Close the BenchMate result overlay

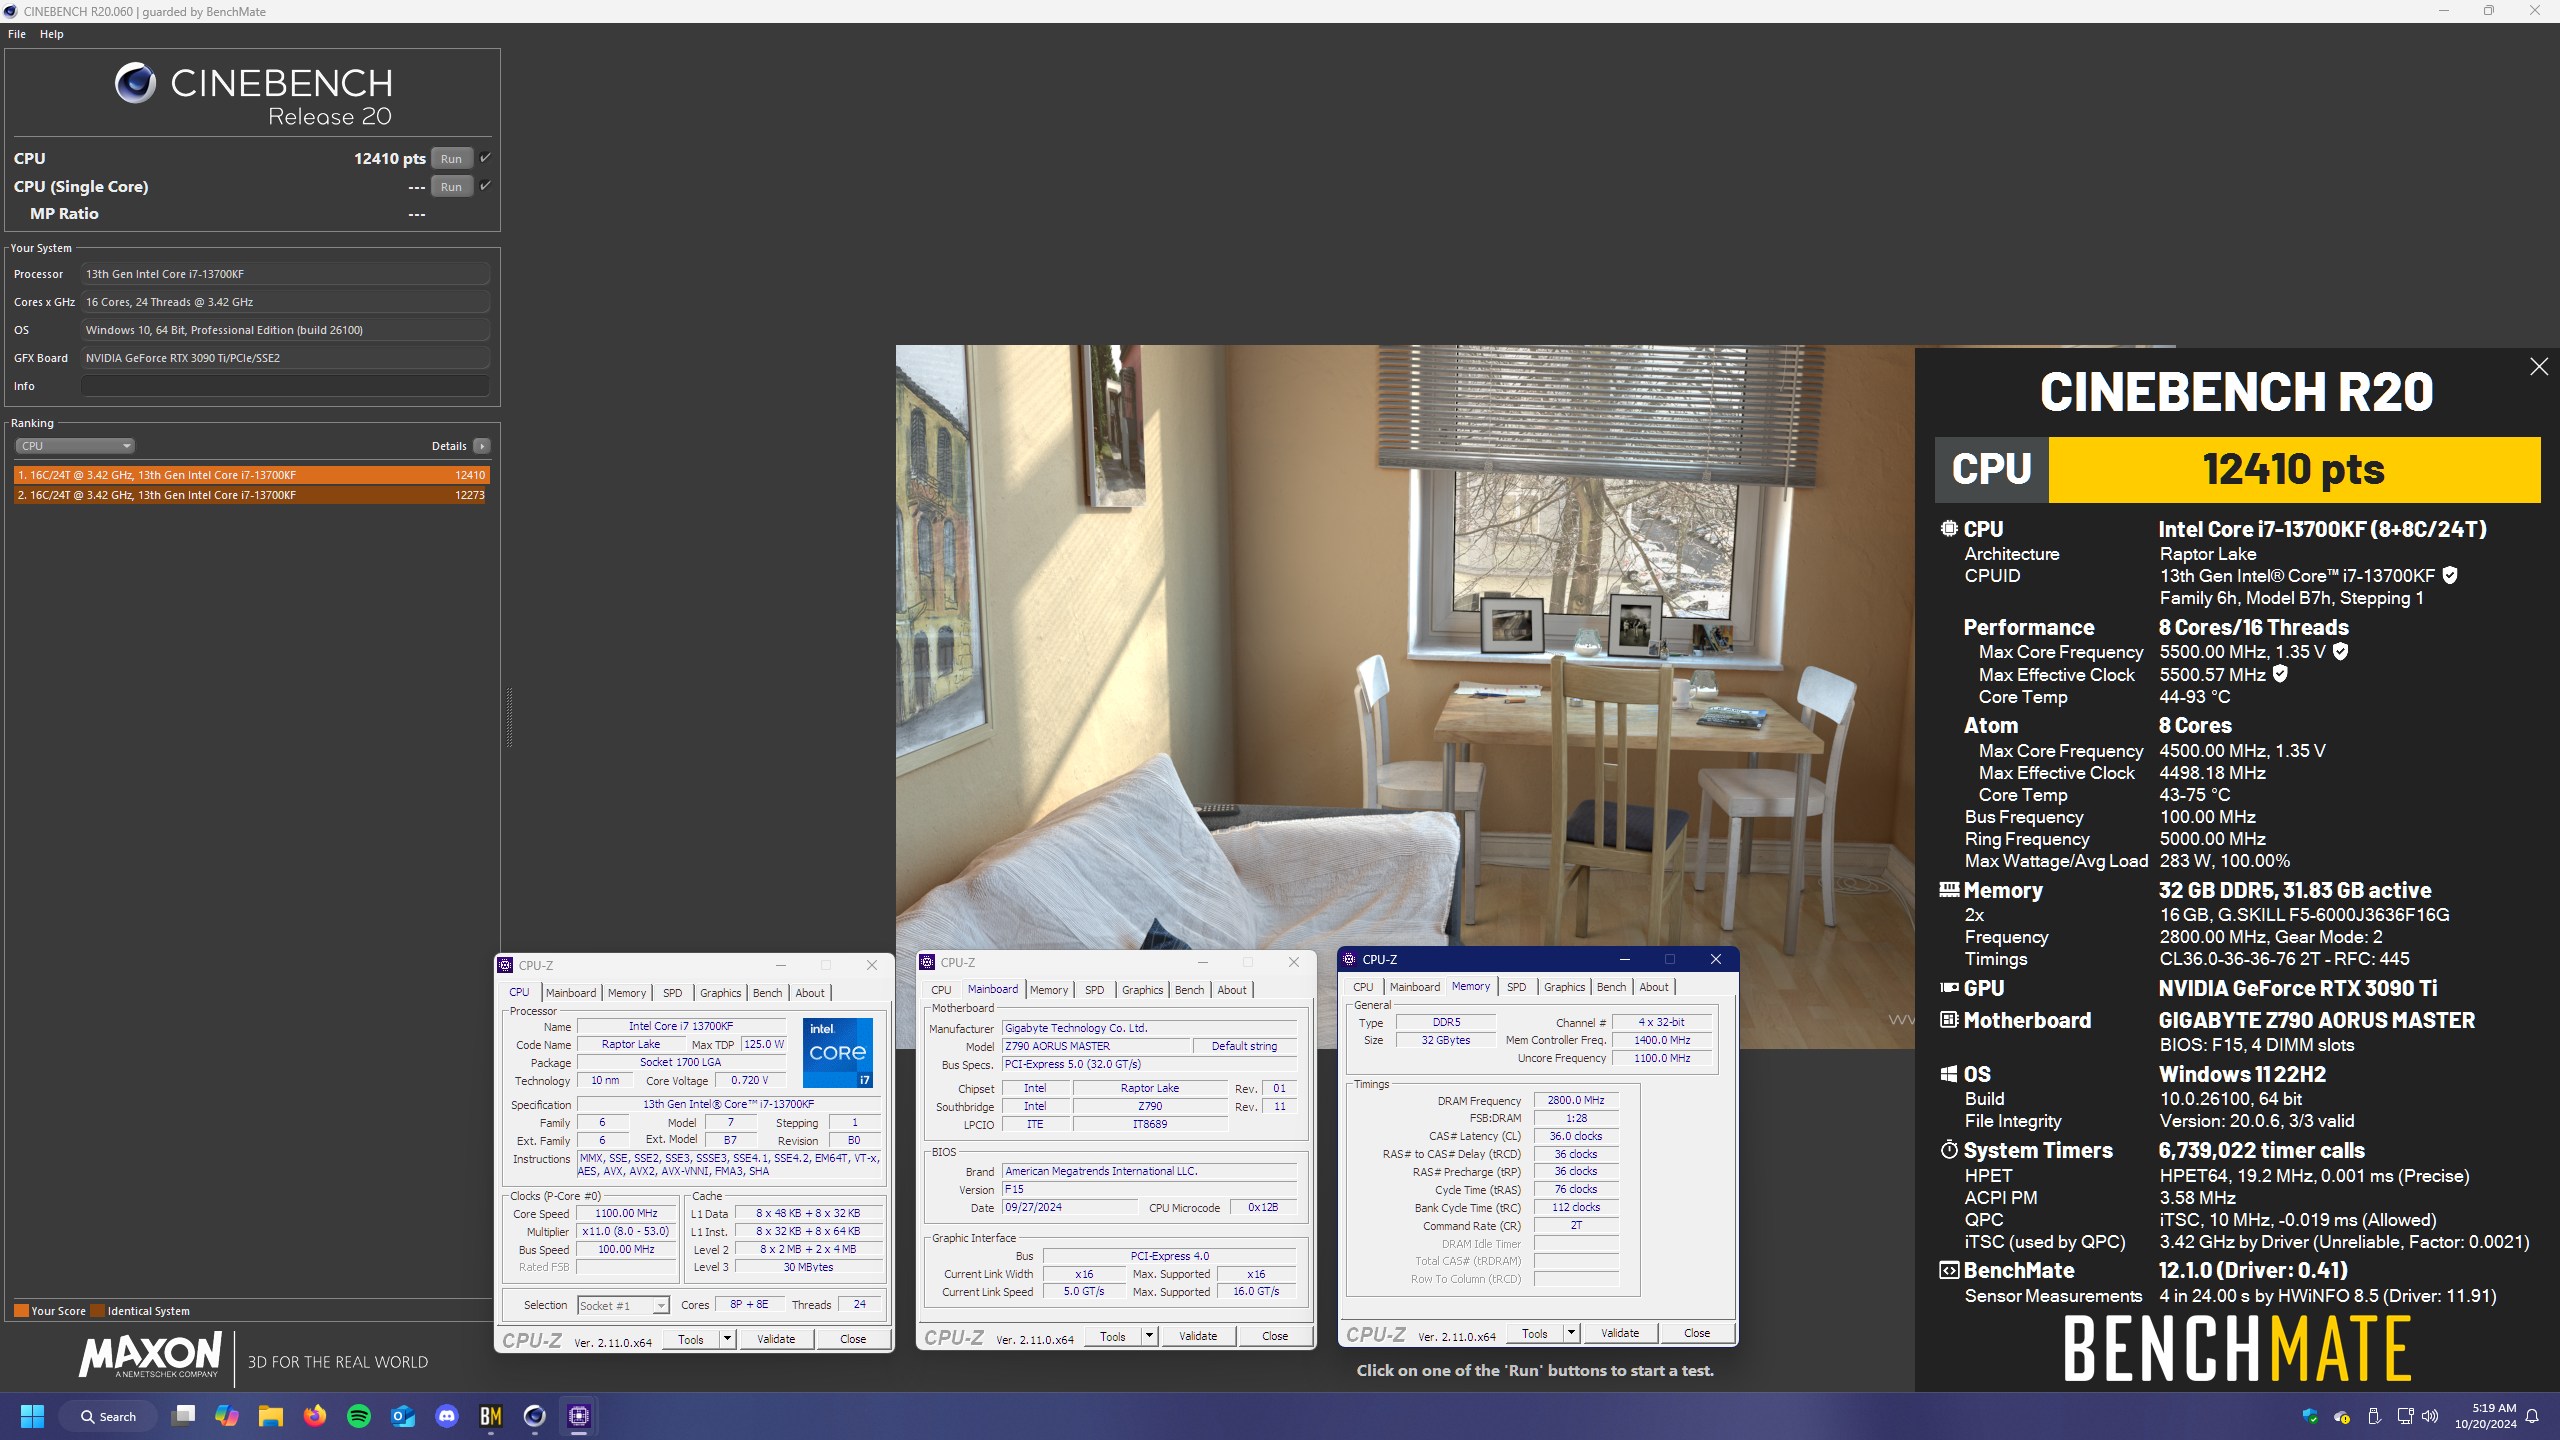pyautogui.click(x=2538, y=367)
